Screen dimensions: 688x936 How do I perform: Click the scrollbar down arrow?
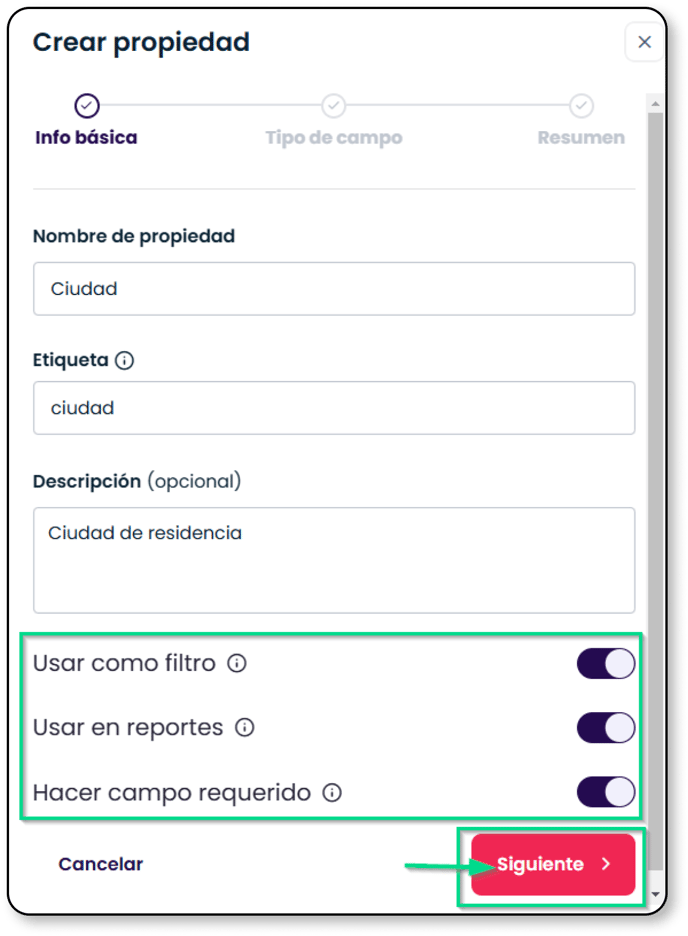point(656,894)
